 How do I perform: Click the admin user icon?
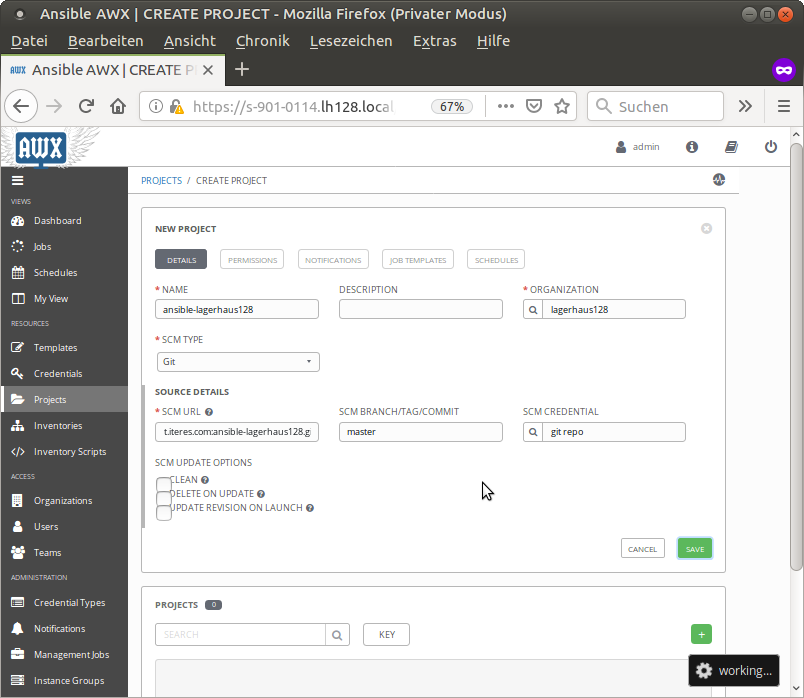coord(621,147)
